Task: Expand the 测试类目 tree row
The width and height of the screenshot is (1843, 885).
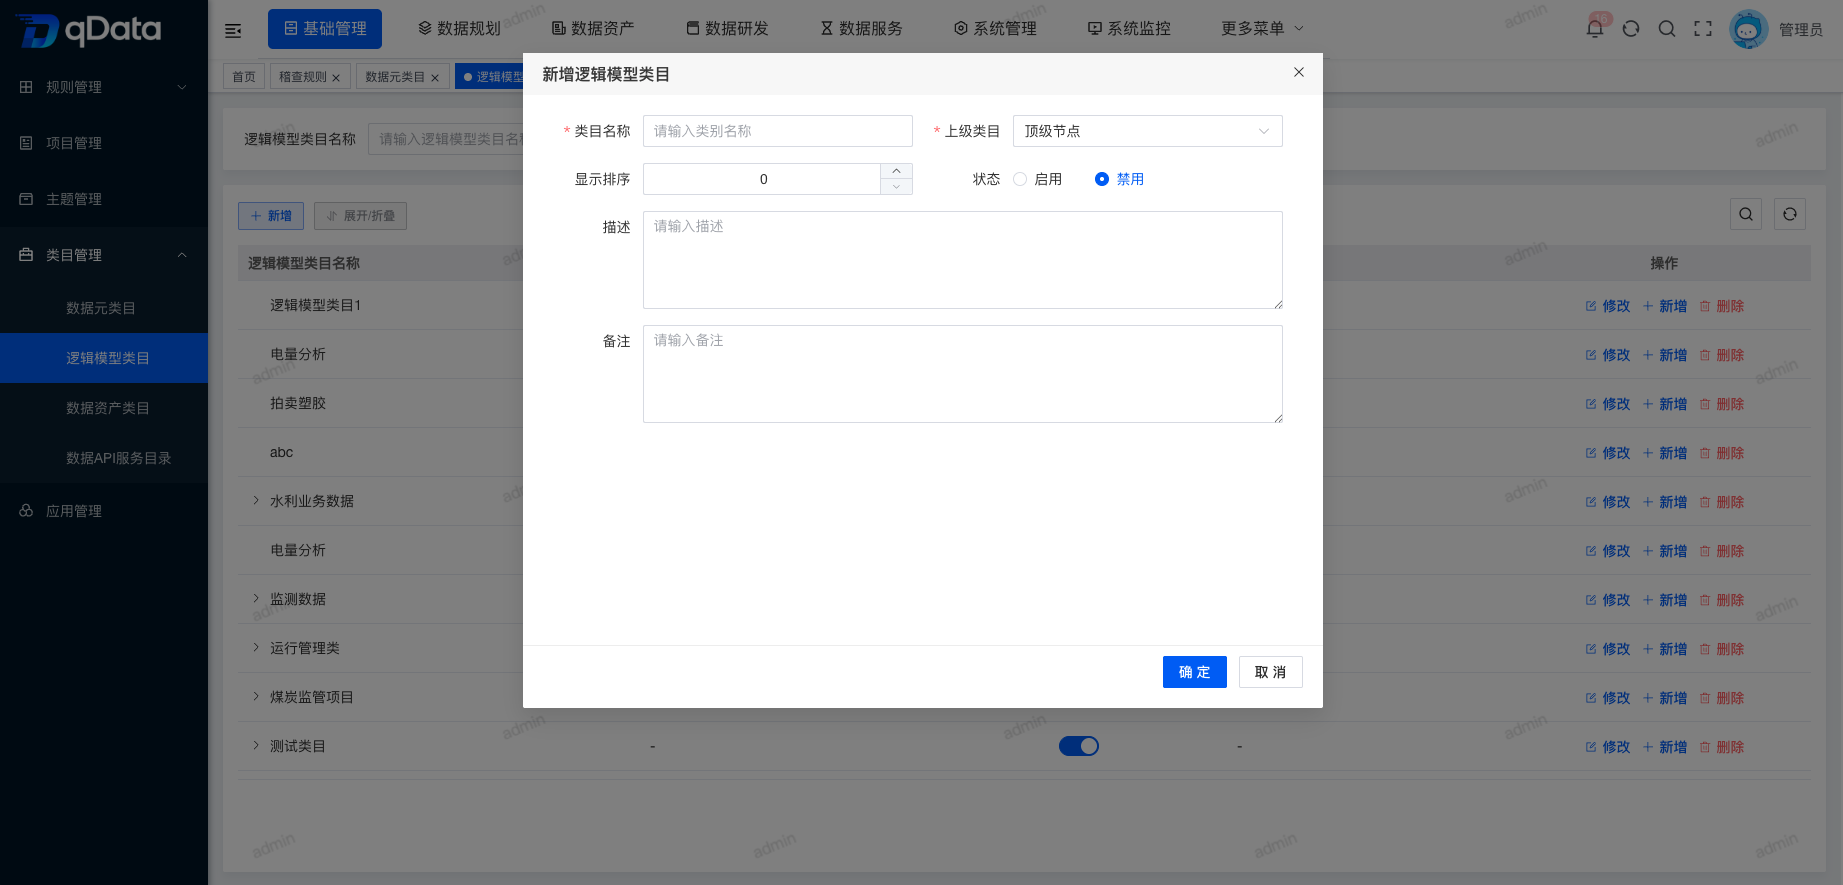Action: point(256,745)
